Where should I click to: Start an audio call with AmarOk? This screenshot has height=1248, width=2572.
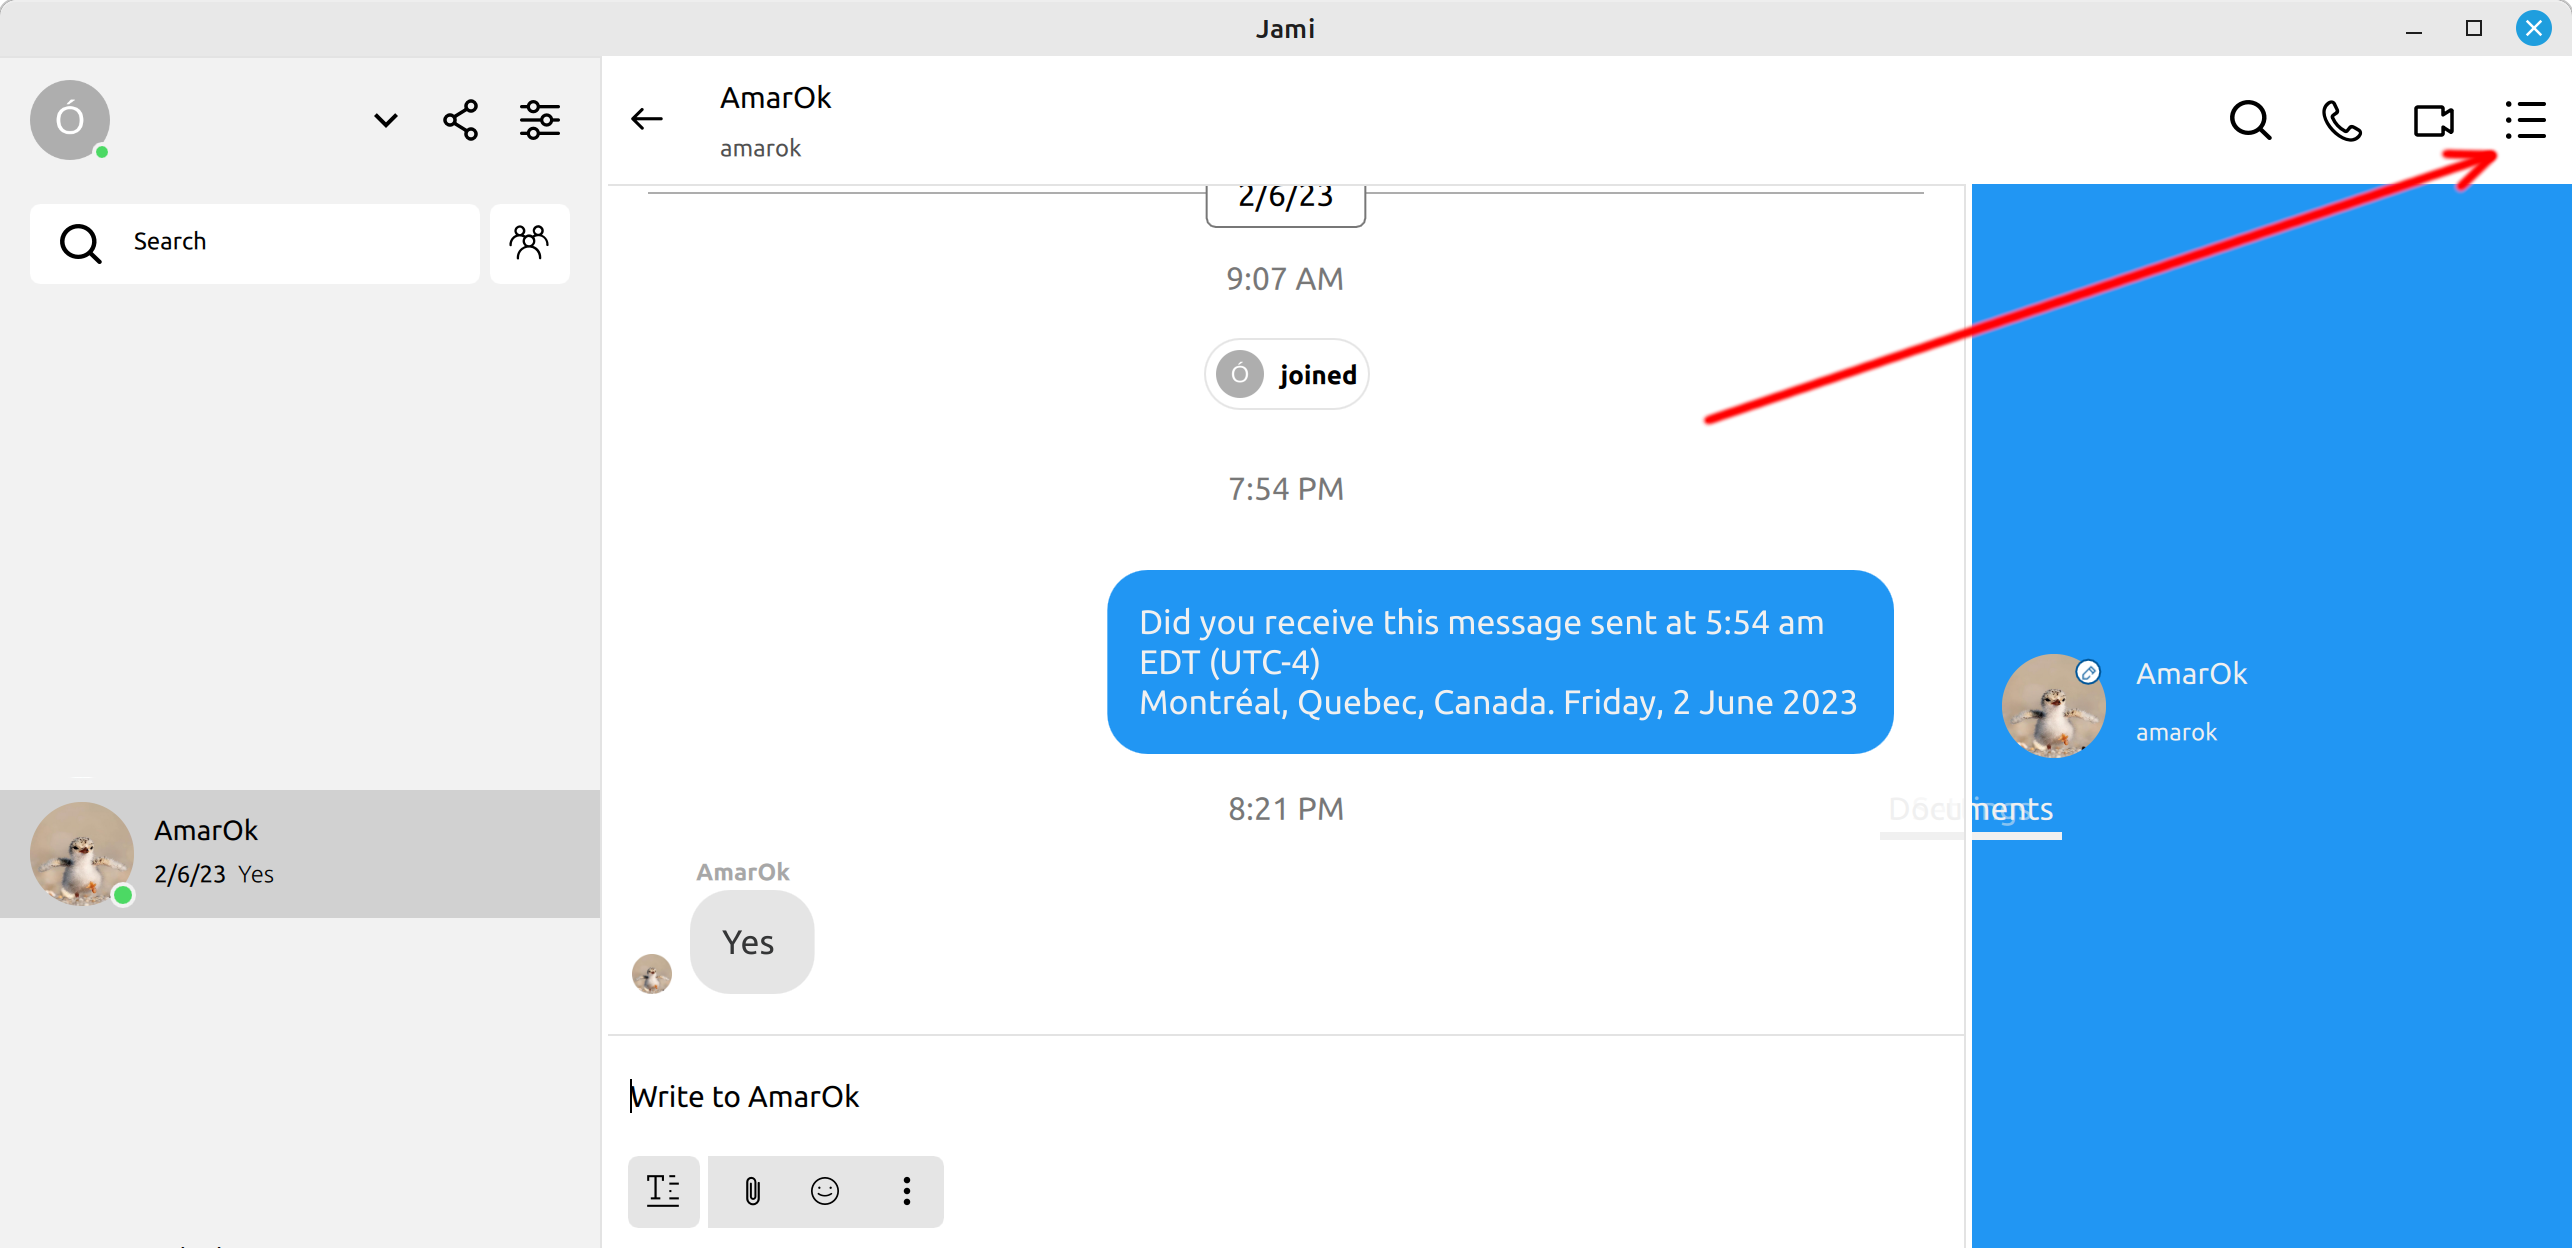click(x=2341, y=121)
